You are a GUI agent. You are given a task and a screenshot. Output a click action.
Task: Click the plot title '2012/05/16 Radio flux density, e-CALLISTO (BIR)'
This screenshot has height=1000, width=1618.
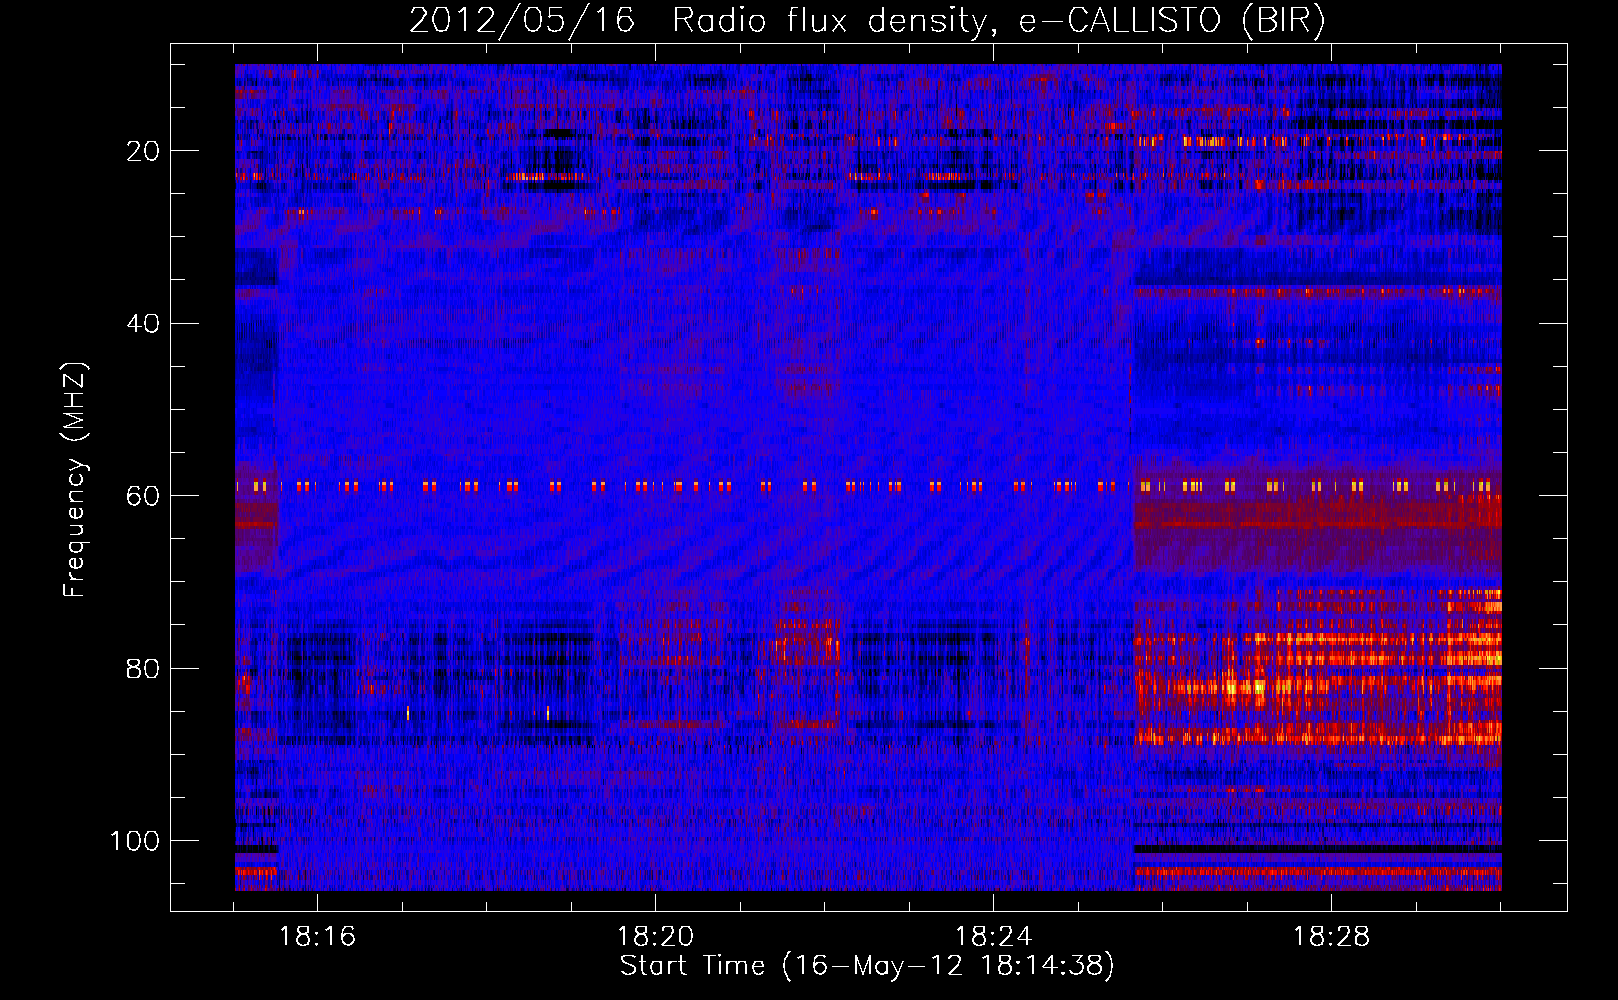867,21
